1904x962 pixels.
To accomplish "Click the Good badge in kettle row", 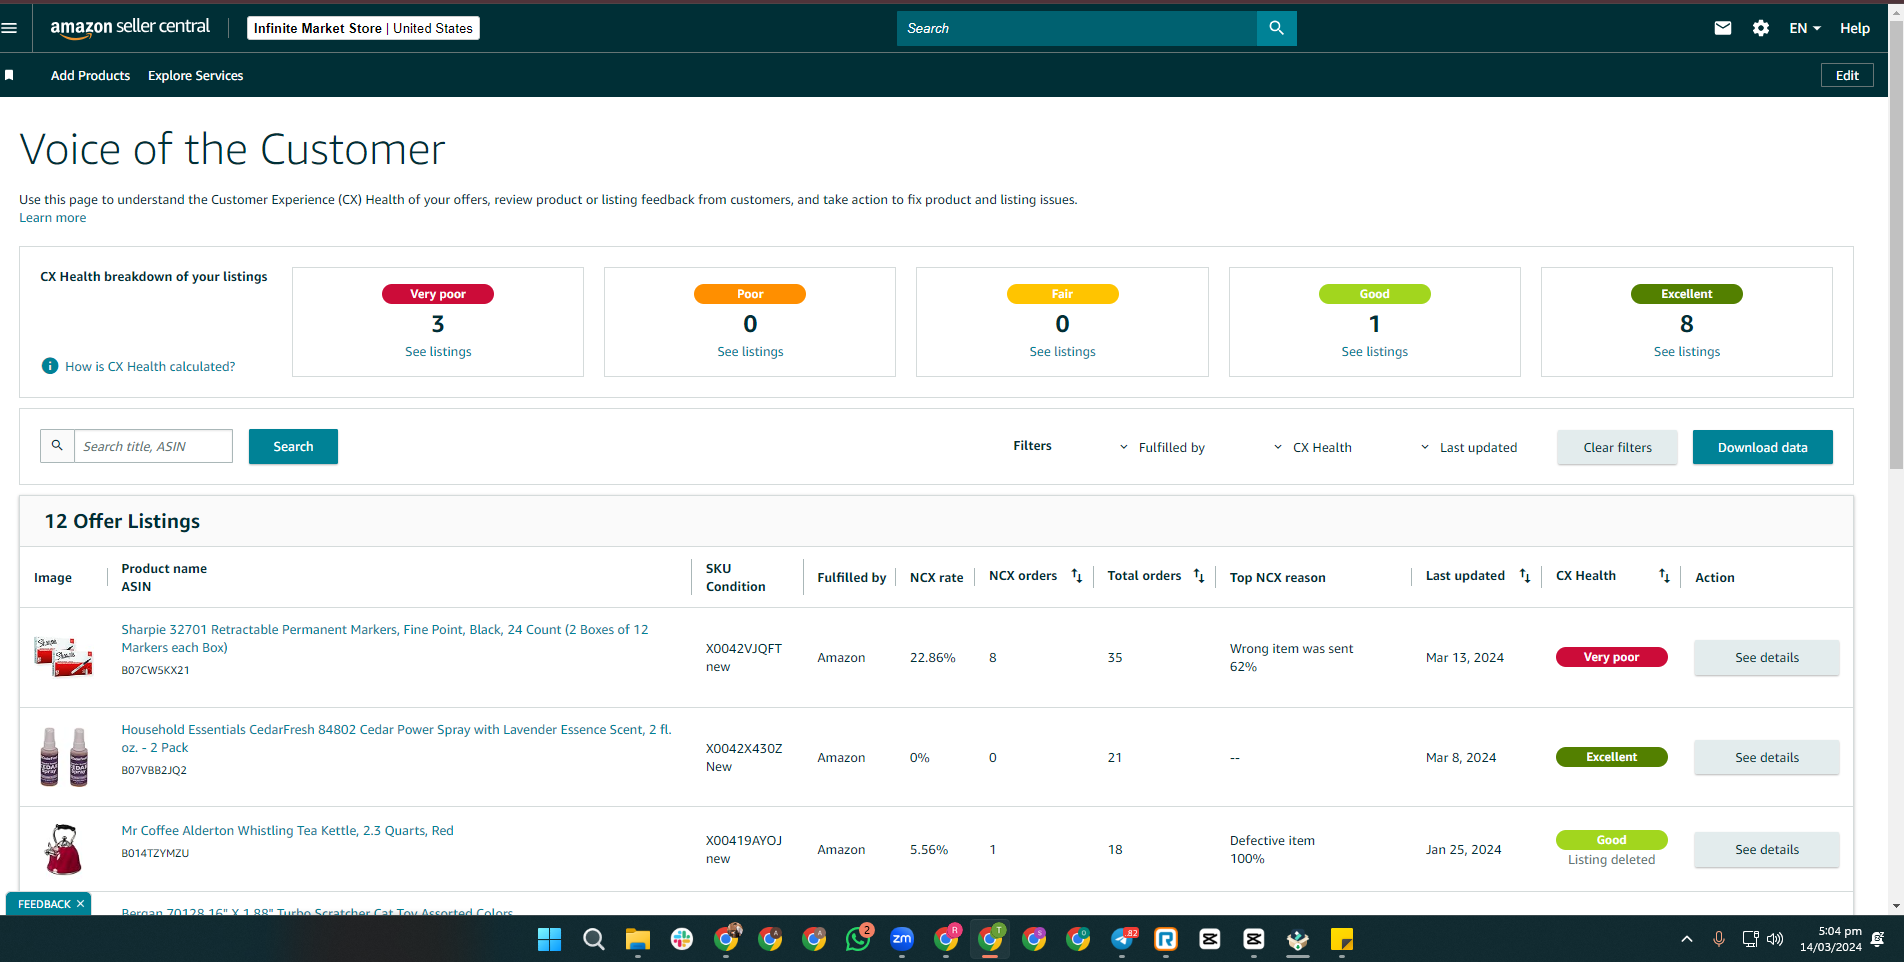I will [x=1611, y=840].
